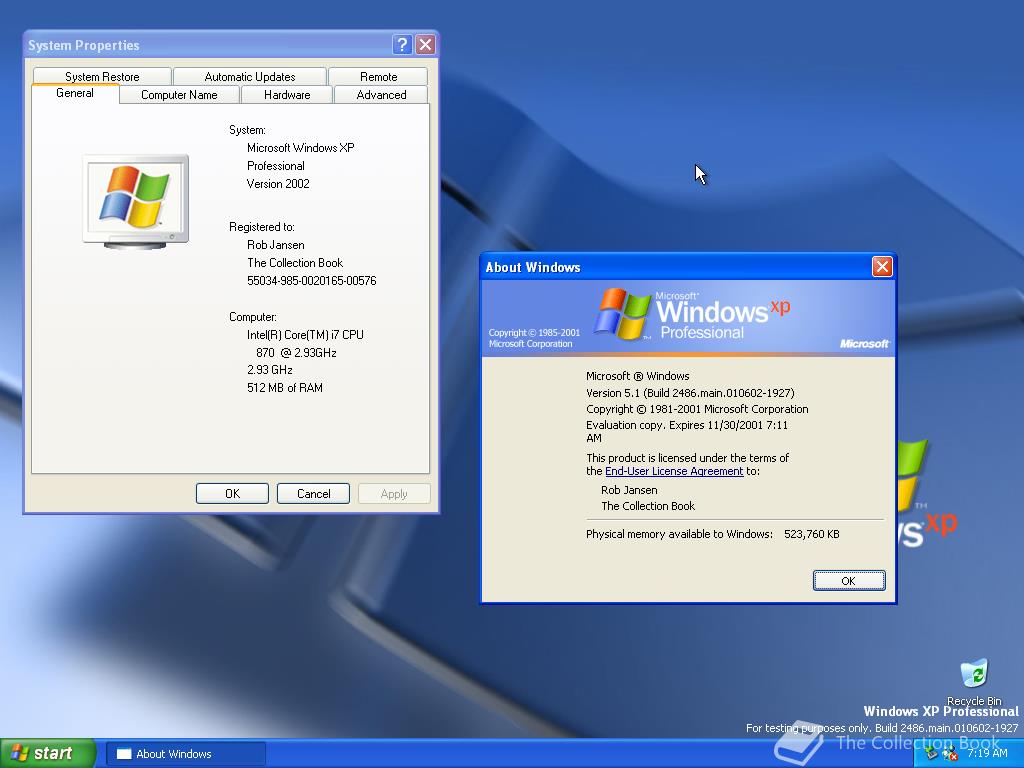Click the Safely Remove Hardware tray icon
This screenshot has width=1024, height=768.
[932, 754]
